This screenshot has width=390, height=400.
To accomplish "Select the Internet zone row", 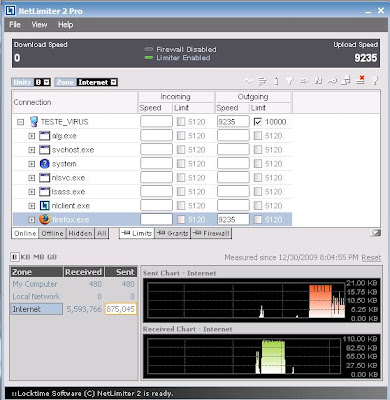I will point(74,309).
